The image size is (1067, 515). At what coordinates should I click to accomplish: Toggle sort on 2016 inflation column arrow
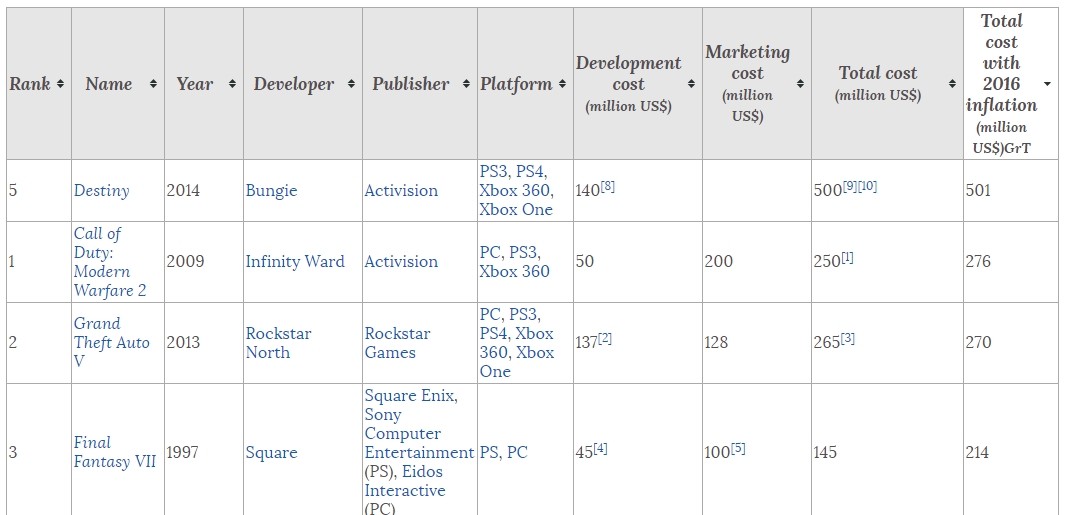pos(1047,84)
